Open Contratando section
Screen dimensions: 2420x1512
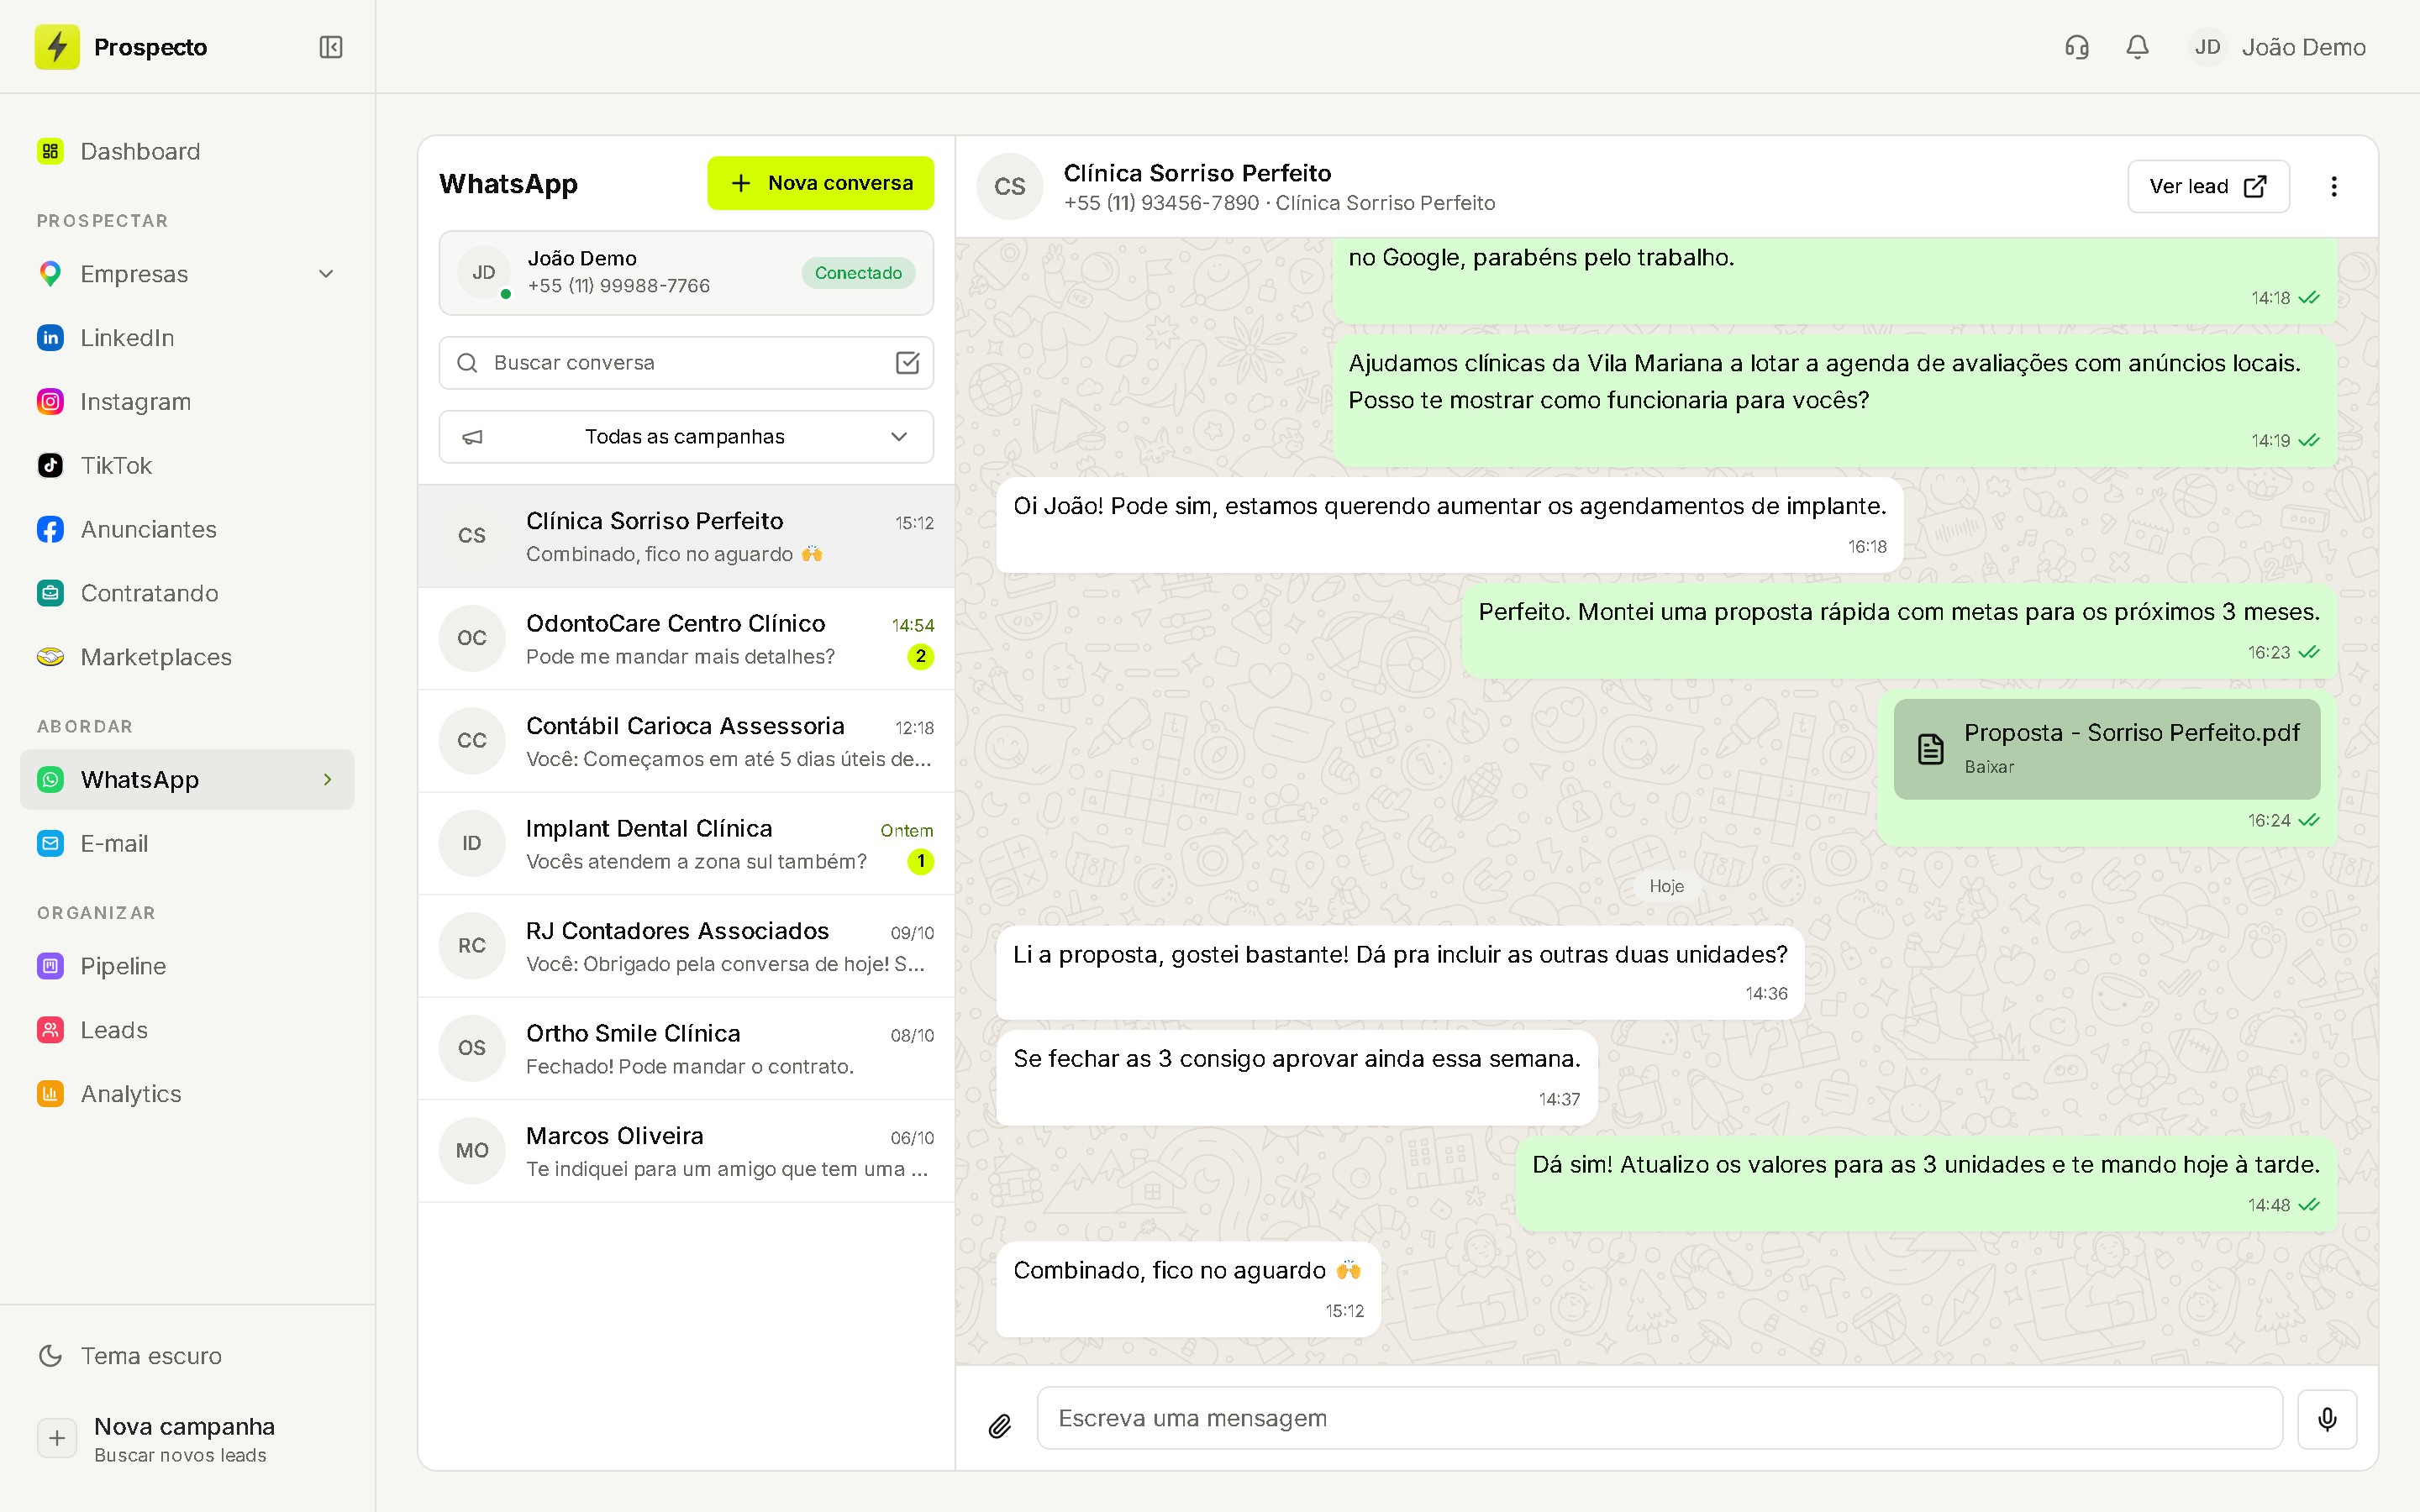[187, 594]
